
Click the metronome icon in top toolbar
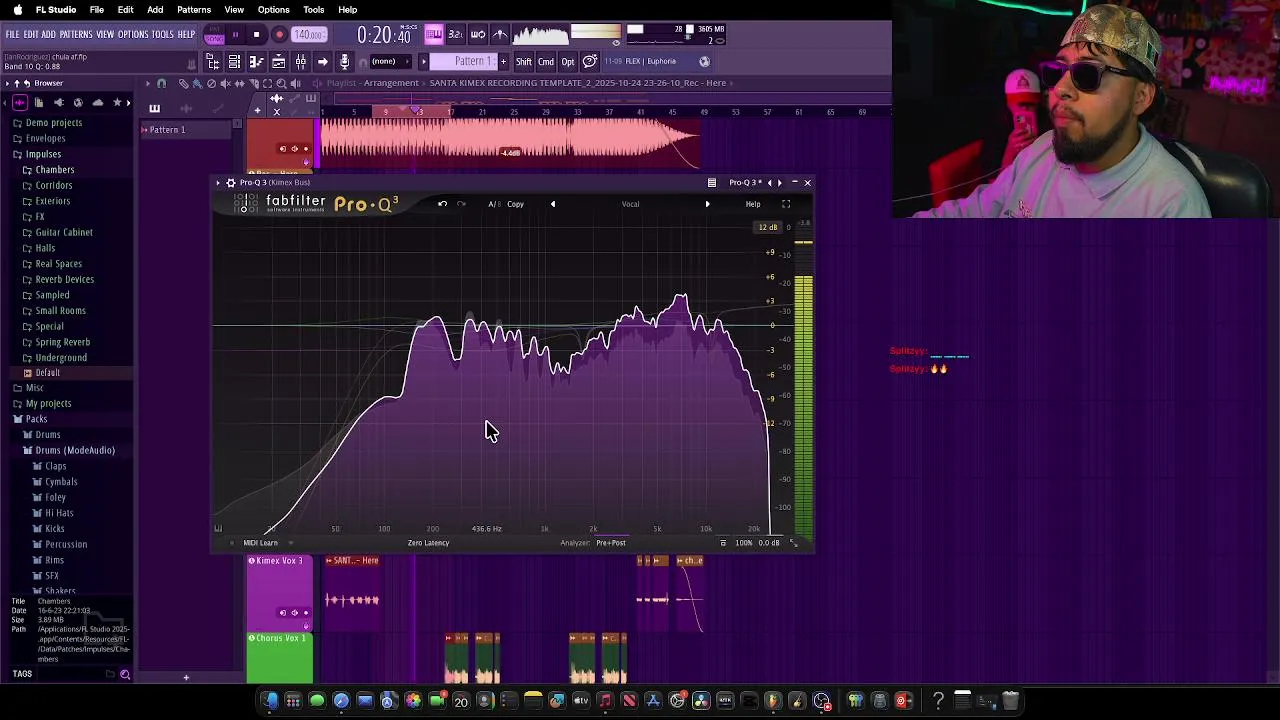click(x=500, y=35)
